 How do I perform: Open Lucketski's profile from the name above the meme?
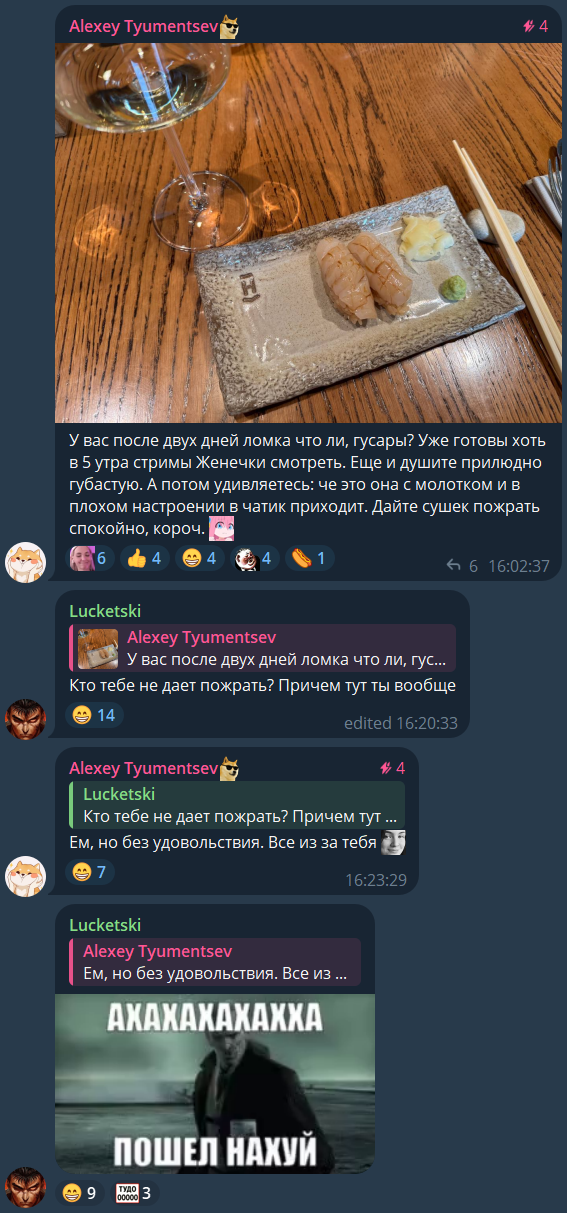(105, 925)
